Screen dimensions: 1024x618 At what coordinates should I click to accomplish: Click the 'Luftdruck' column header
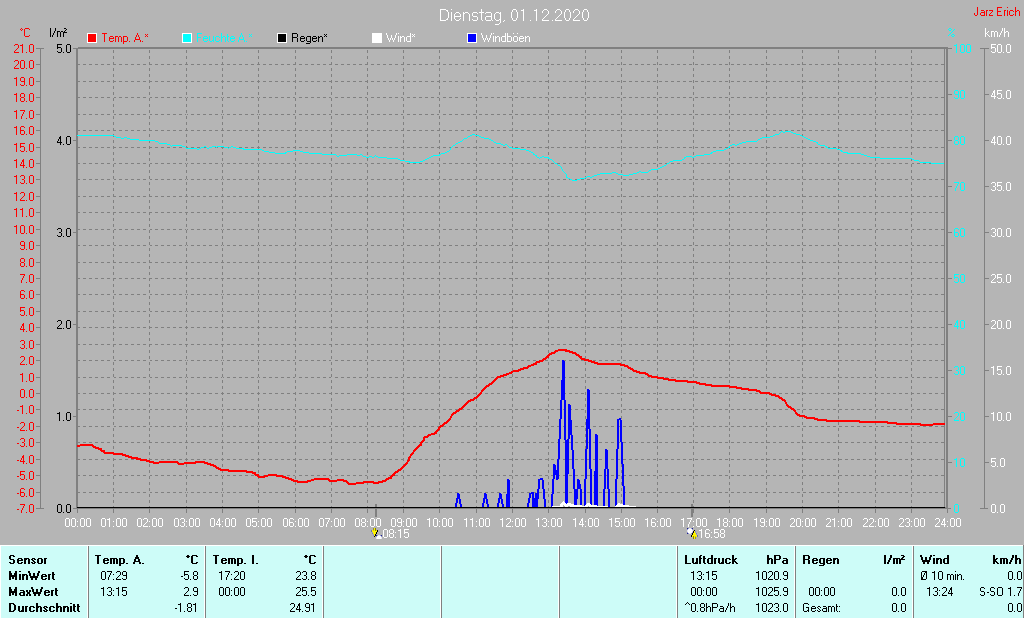711,560
